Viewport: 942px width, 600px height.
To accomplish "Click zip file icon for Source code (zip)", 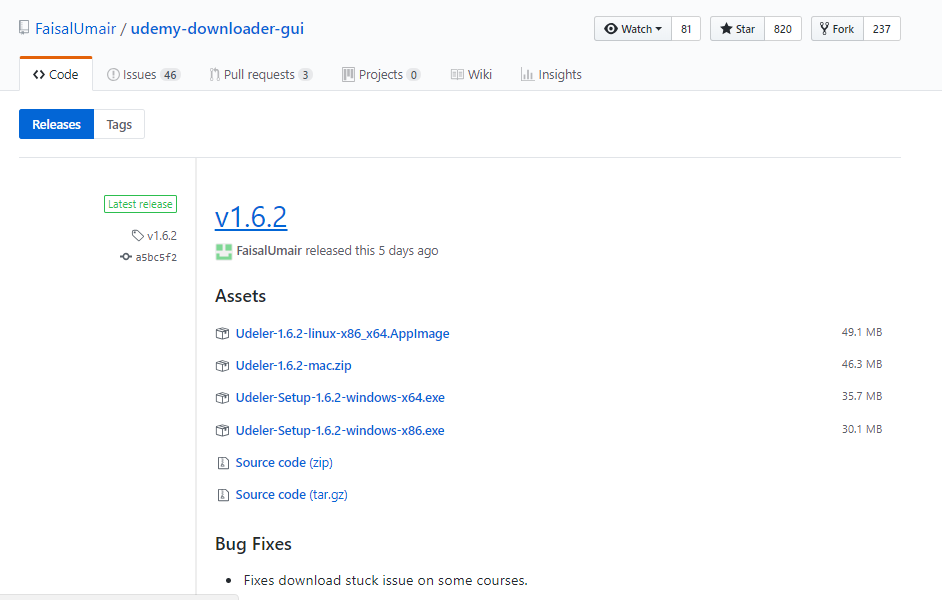I will click(223, 462).
